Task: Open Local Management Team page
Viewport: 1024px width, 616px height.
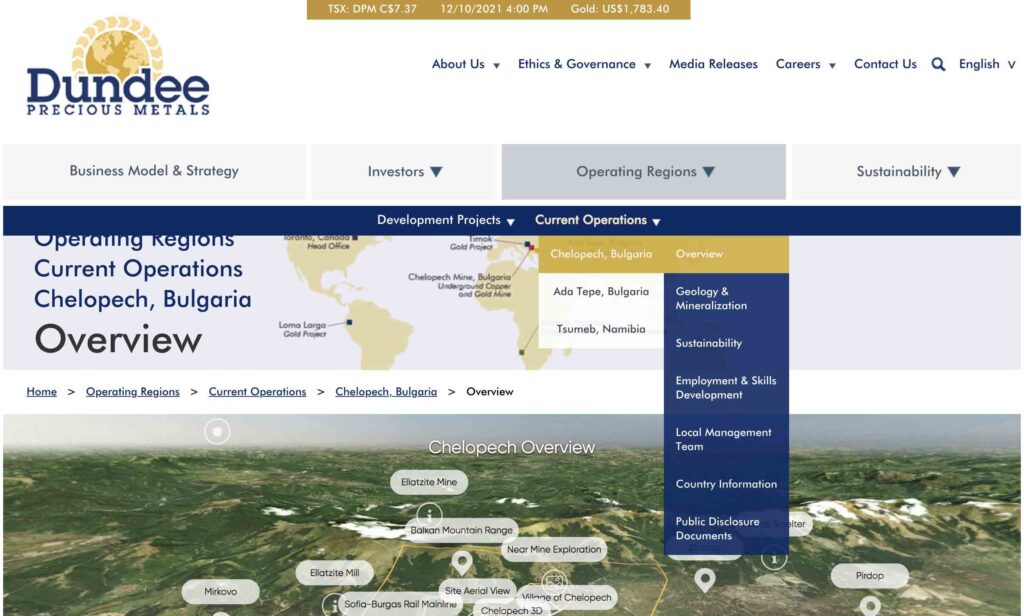Action: click(x=726, y=439)
